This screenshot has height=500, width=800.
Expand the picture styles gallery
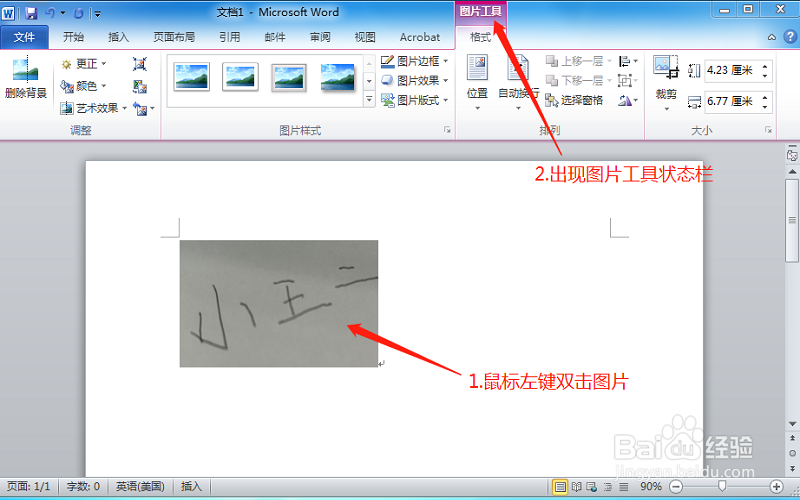click(x=369, y=99)
